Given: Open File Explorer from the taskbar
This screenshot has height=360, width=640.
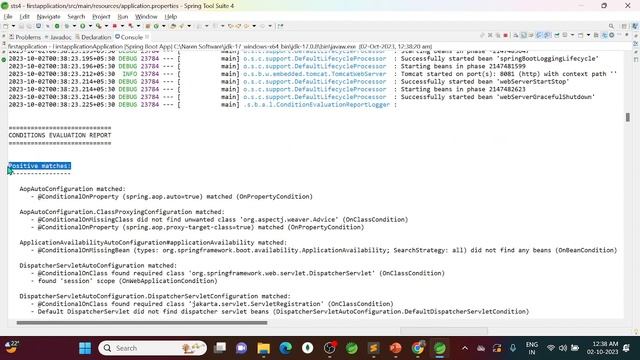Looking at the screenshot, I should tap(264, 348).
